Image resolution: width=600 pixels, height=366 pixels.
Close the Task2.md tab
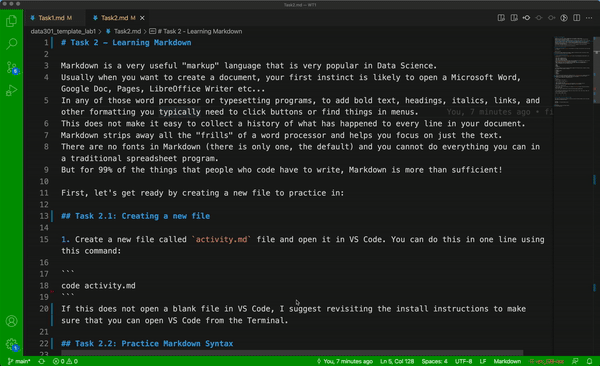(142, 18)
